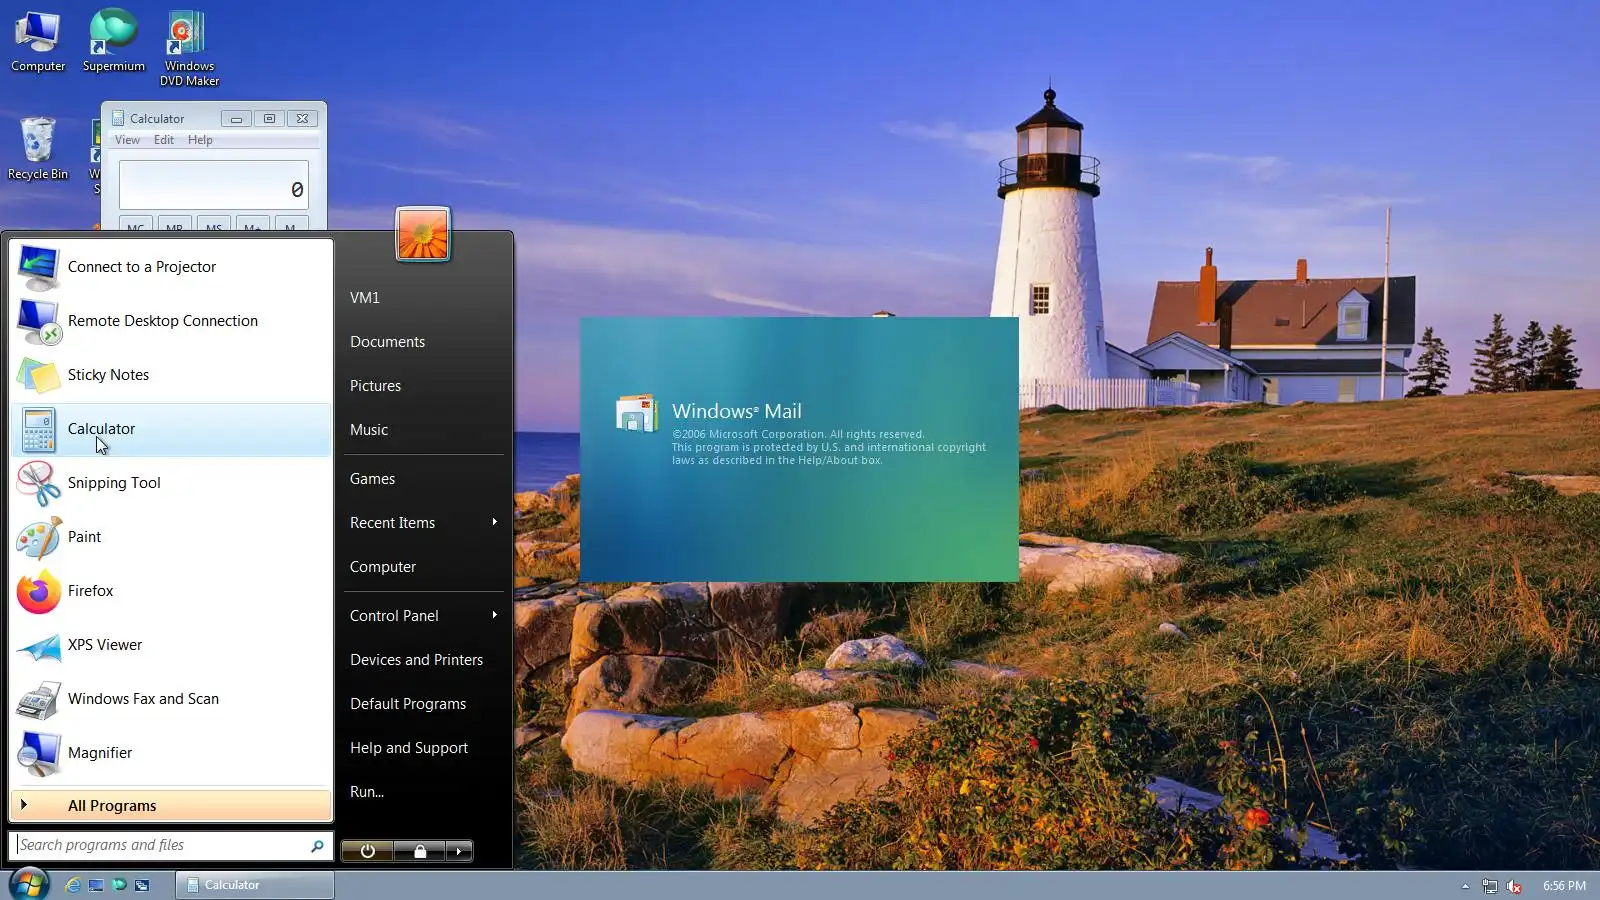Open Games from the Start menu
The image size is (1600, 900).
coord(423,479)
